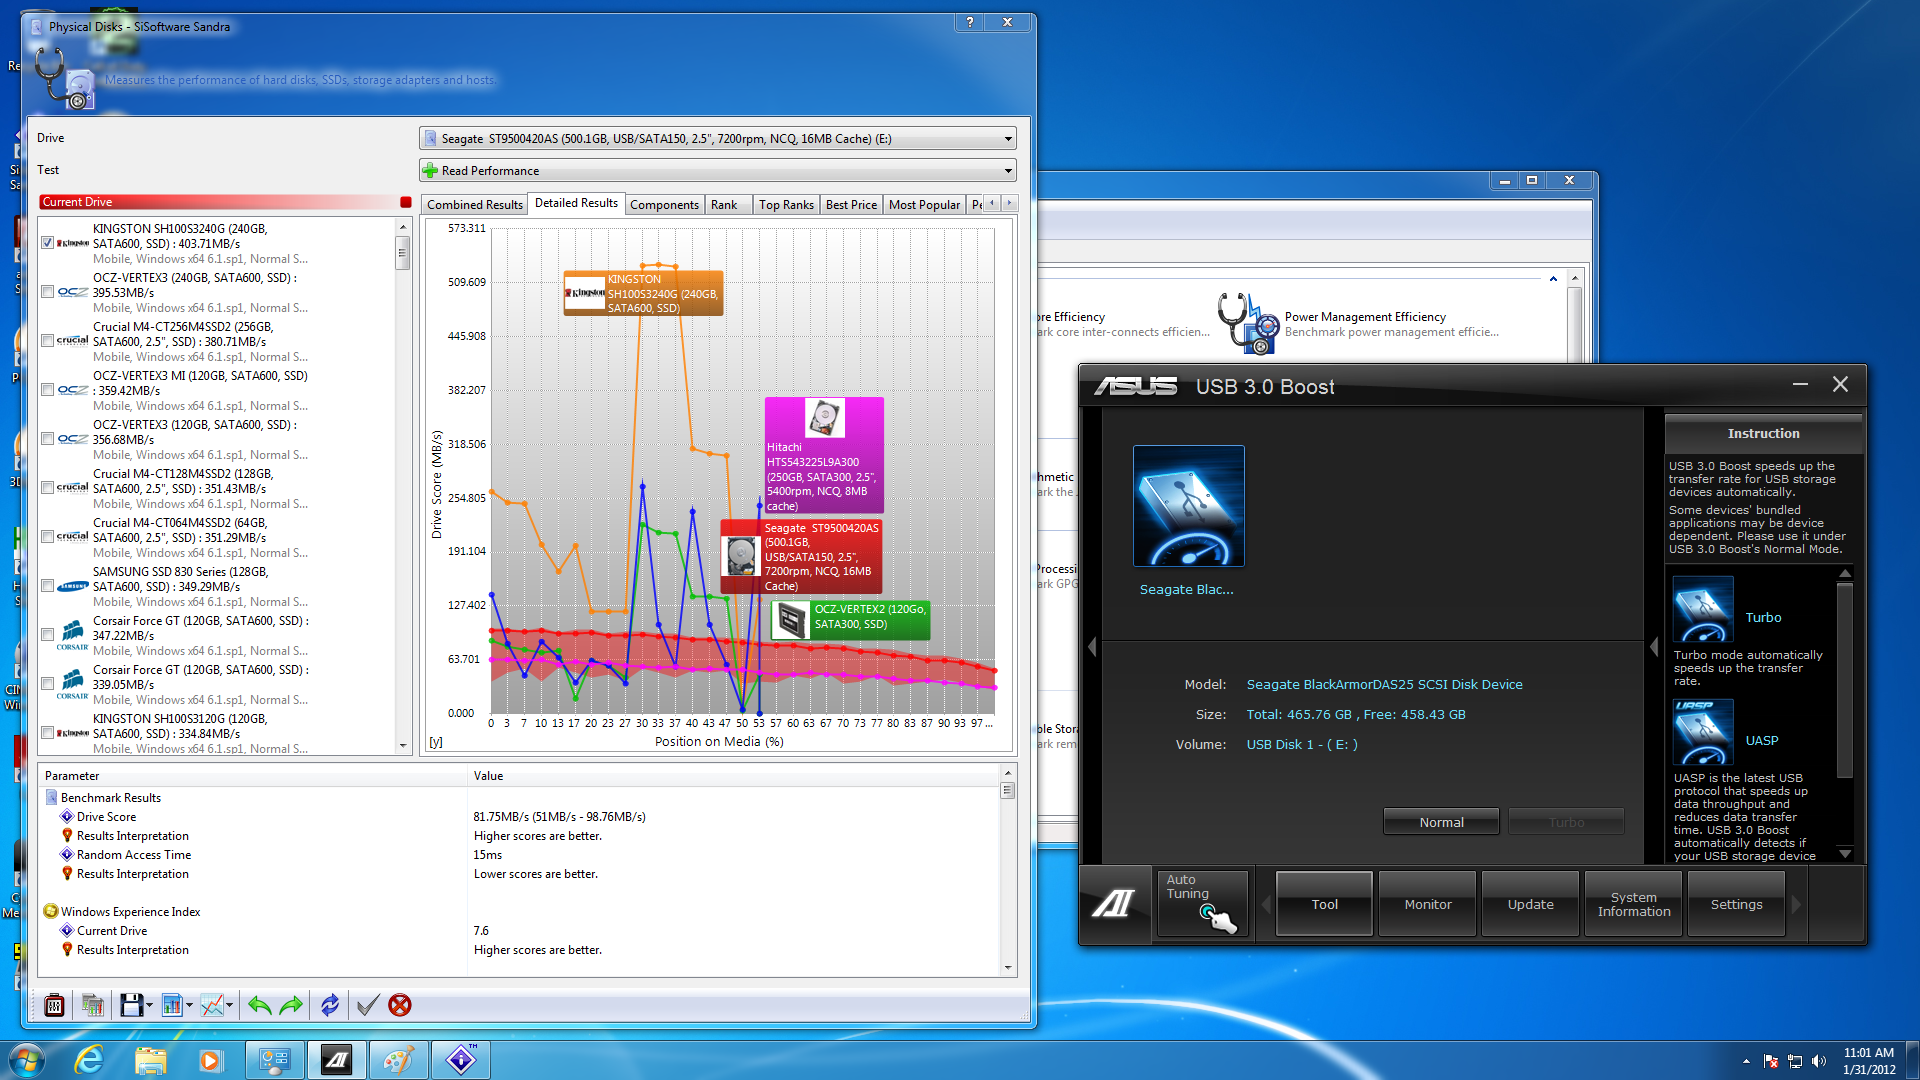Image resolution: width=1920 pixels, height=1080 pixels.
Task: Open the Paint taskbar icon
Action: pos(398,1060)
